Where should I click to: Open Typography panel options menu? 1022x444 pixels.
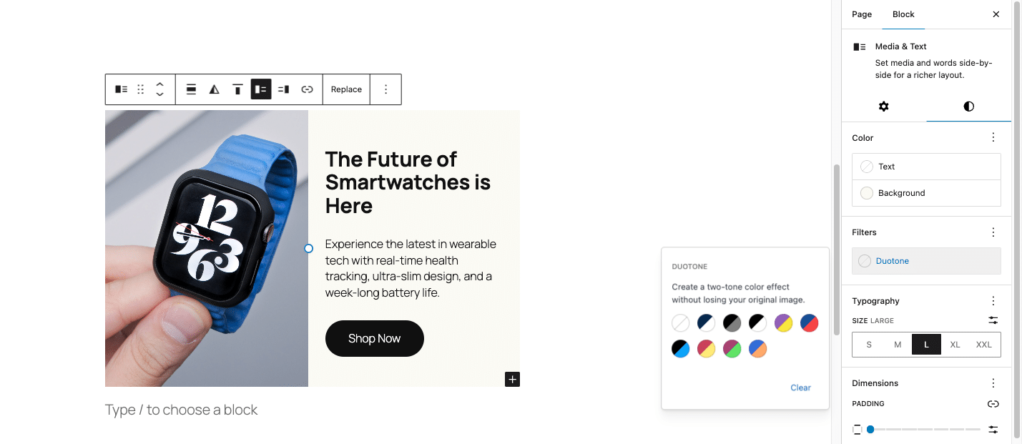click(x=993, y=301)
